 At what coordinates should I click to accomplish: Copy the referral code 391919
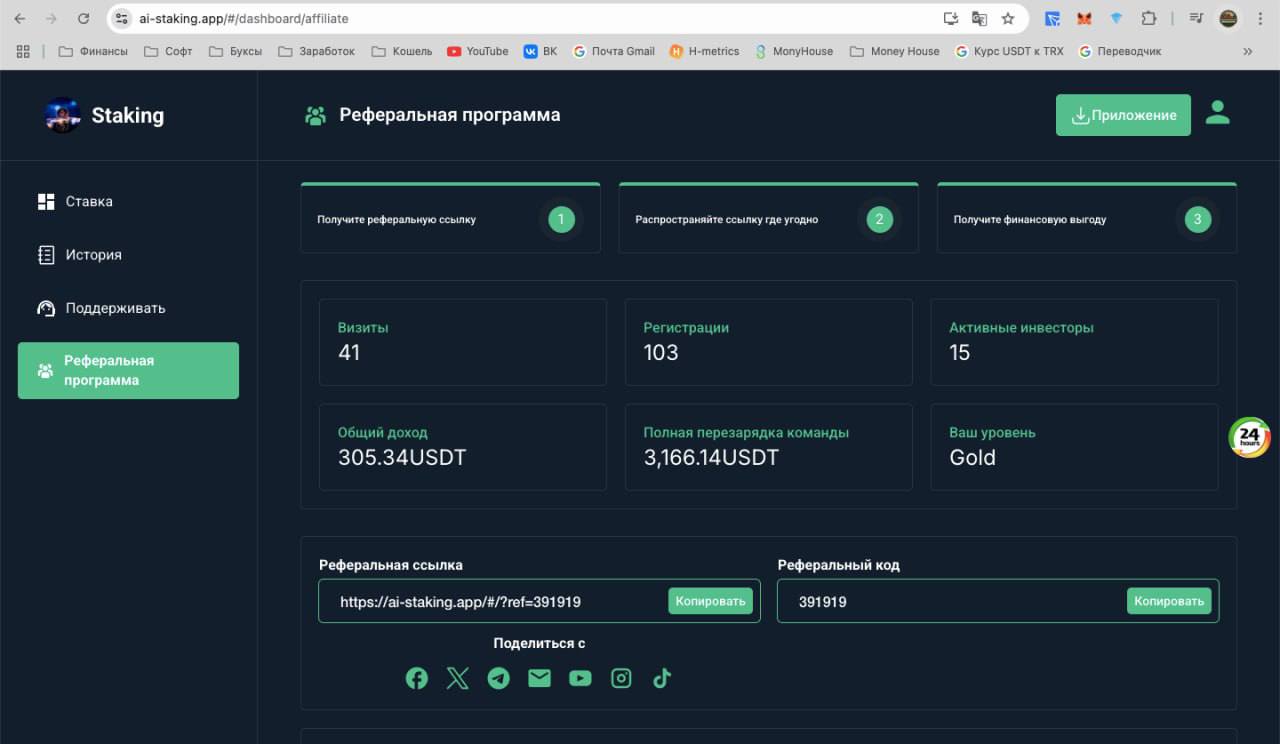click(x=1169, y=601)
